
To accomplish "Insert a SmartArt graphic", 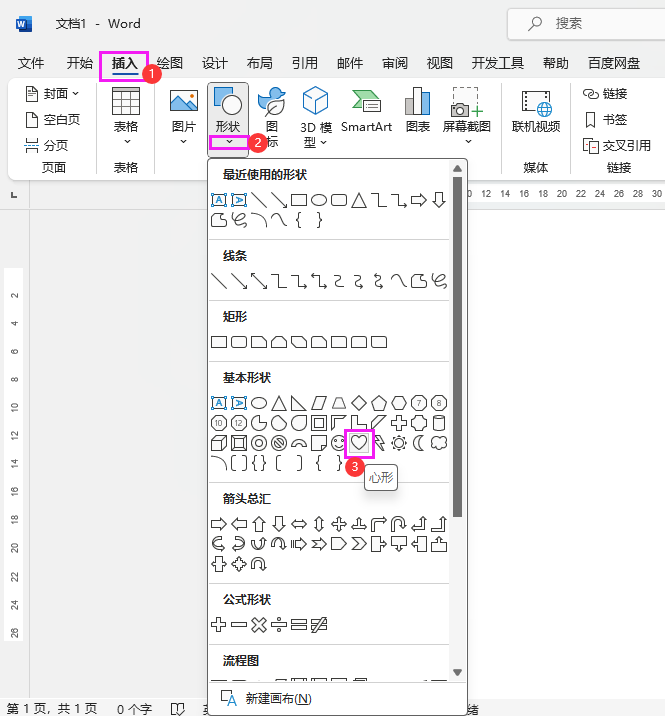I will pos(366,111).
